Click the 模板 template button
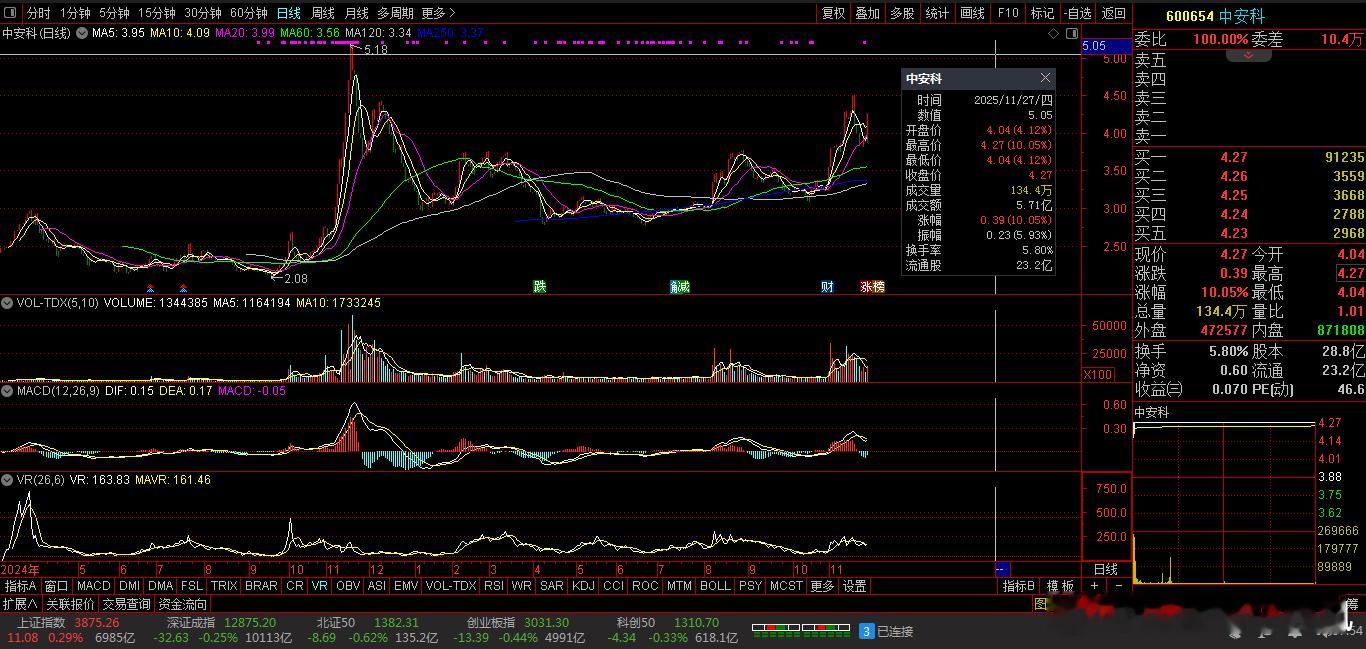The width and height of the screenshot is (1366, 649). click(1060, 586)
